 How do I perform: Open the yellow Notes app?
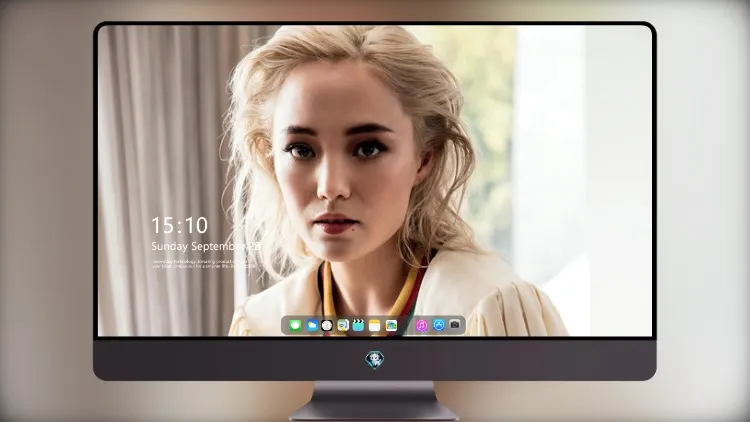click(375, 325)
